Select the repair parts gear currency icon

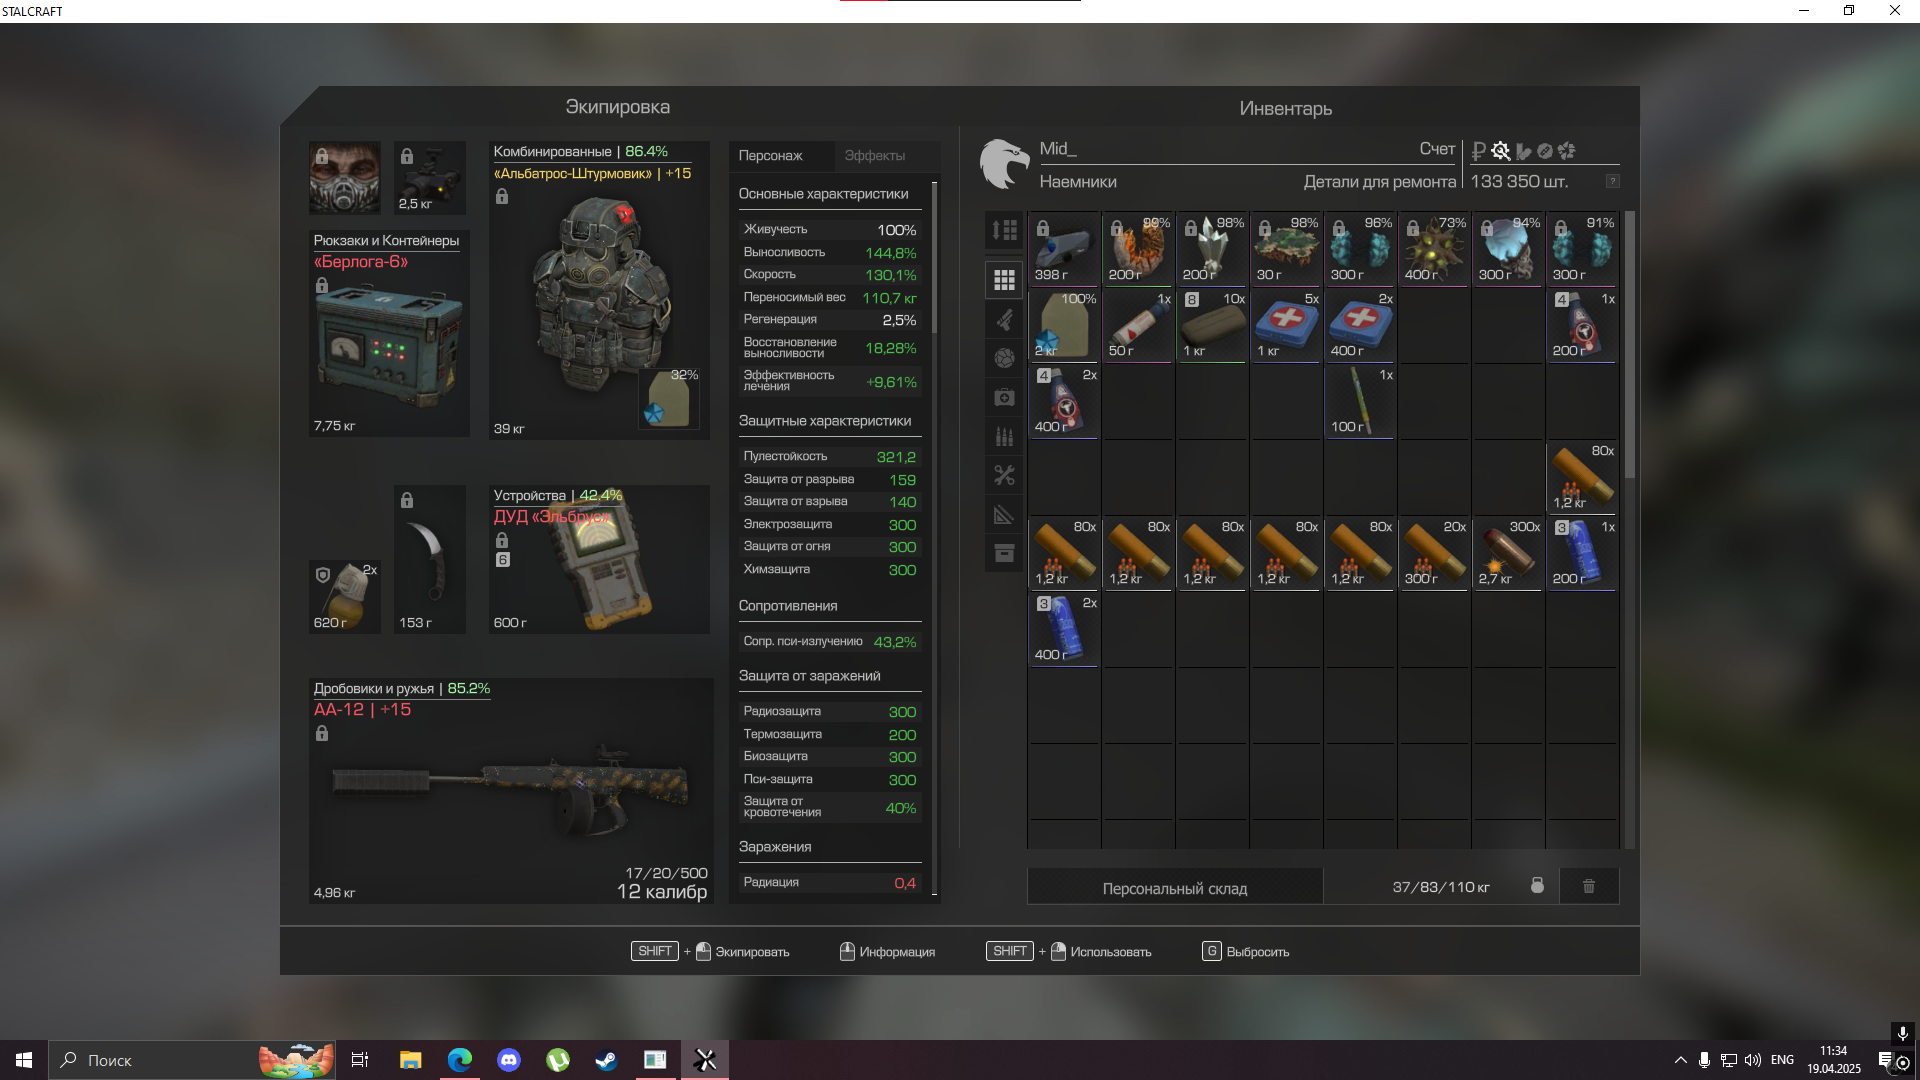[x=1500, y=151]
